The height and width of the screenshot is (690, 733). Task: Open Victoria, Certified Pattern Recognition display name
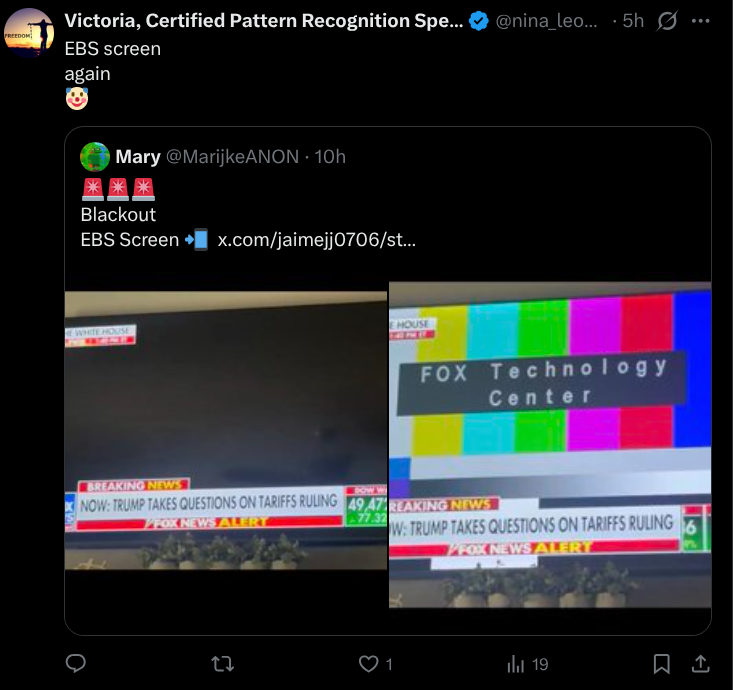coord(264,21)
